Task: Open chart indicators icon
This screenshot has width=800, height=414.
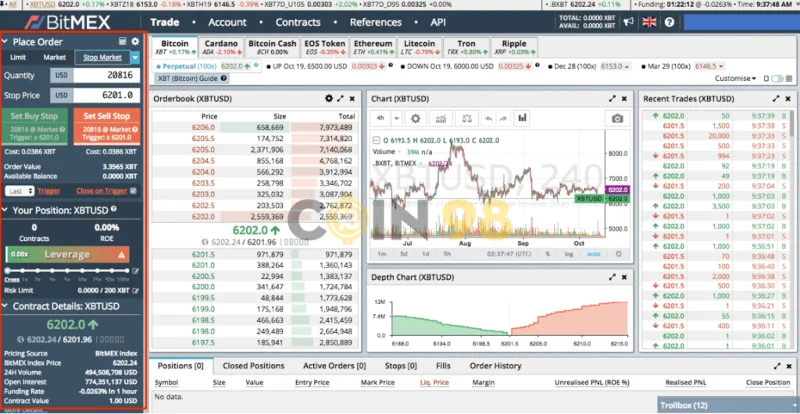Action: click(x=441, y=118)
